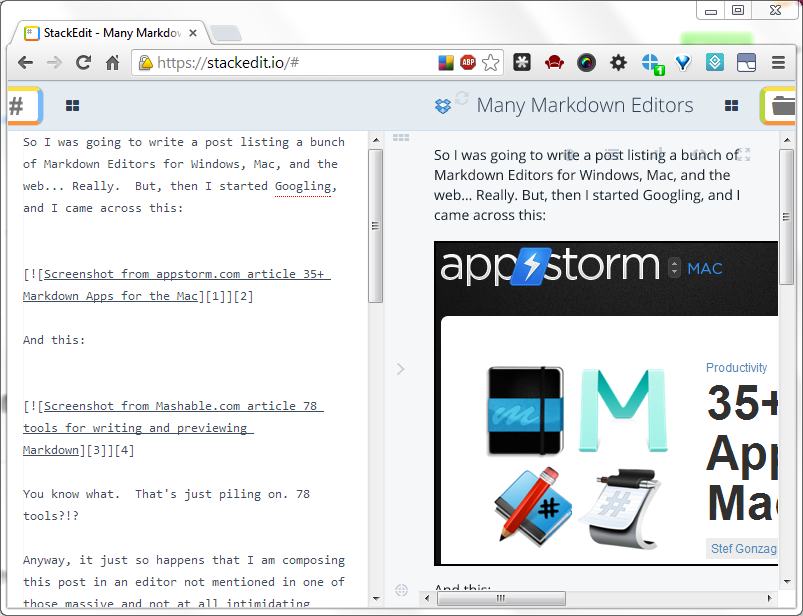
Task: Click the Many Markdown Editors title
Action: (x=585, y=106)
